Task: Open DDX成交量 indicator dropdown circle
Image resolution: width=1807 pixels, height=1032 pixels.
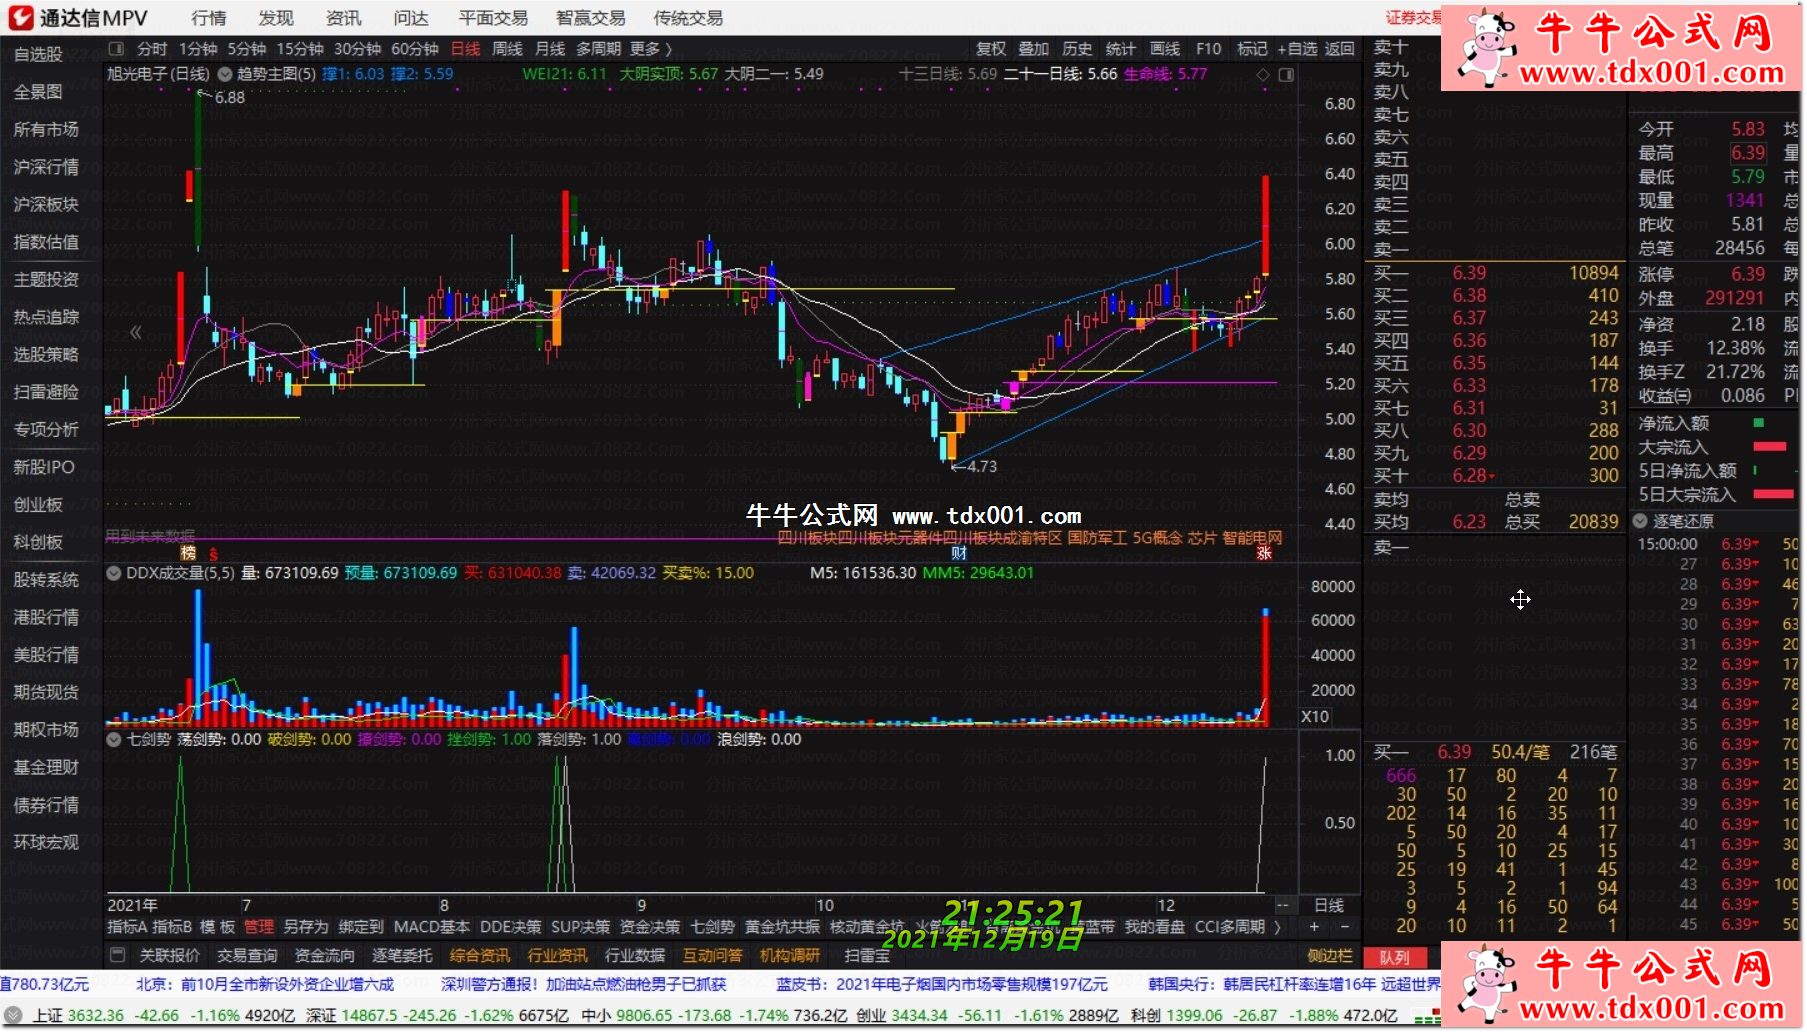Action: pyautogui.click(x=114, y=573)
